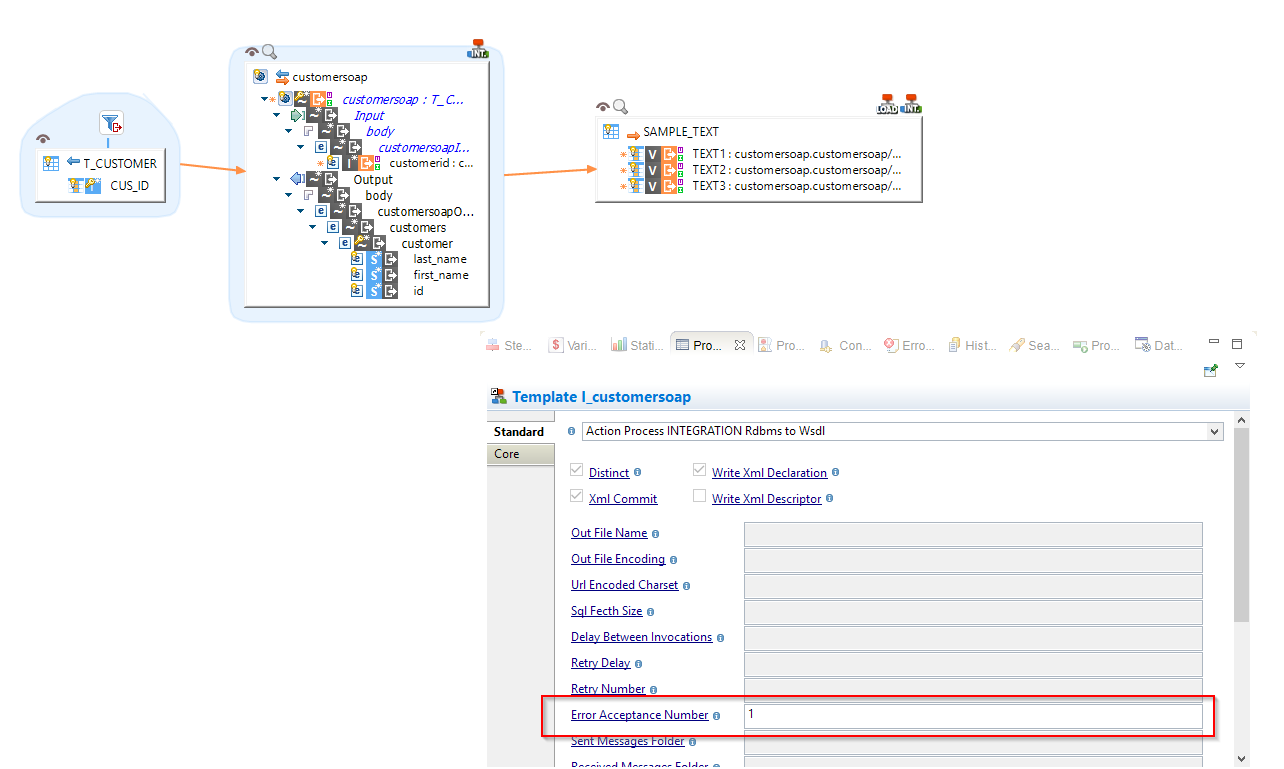The width and height of the screenshot is (1284, 769).
Task: Click the LOAD tag icon on SAMPLE_TEXT box
Action: 887,103
